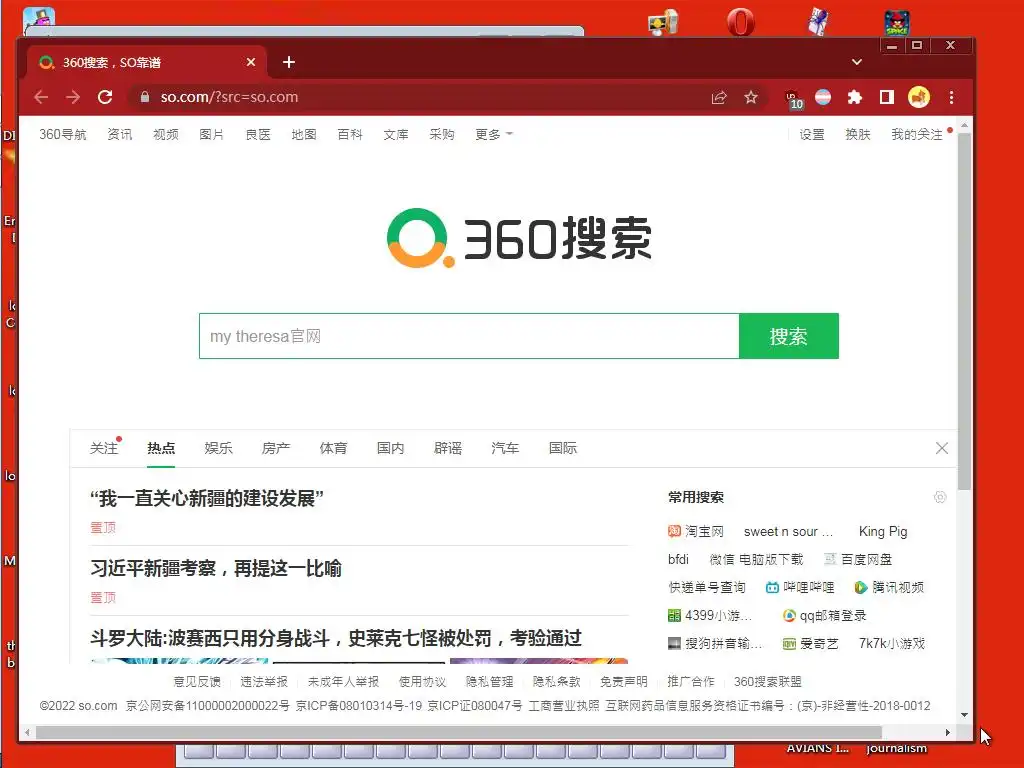Open the 百科 navigation link
The height and width of the screenshot is (768, 1024).
(x=350, y=135)
